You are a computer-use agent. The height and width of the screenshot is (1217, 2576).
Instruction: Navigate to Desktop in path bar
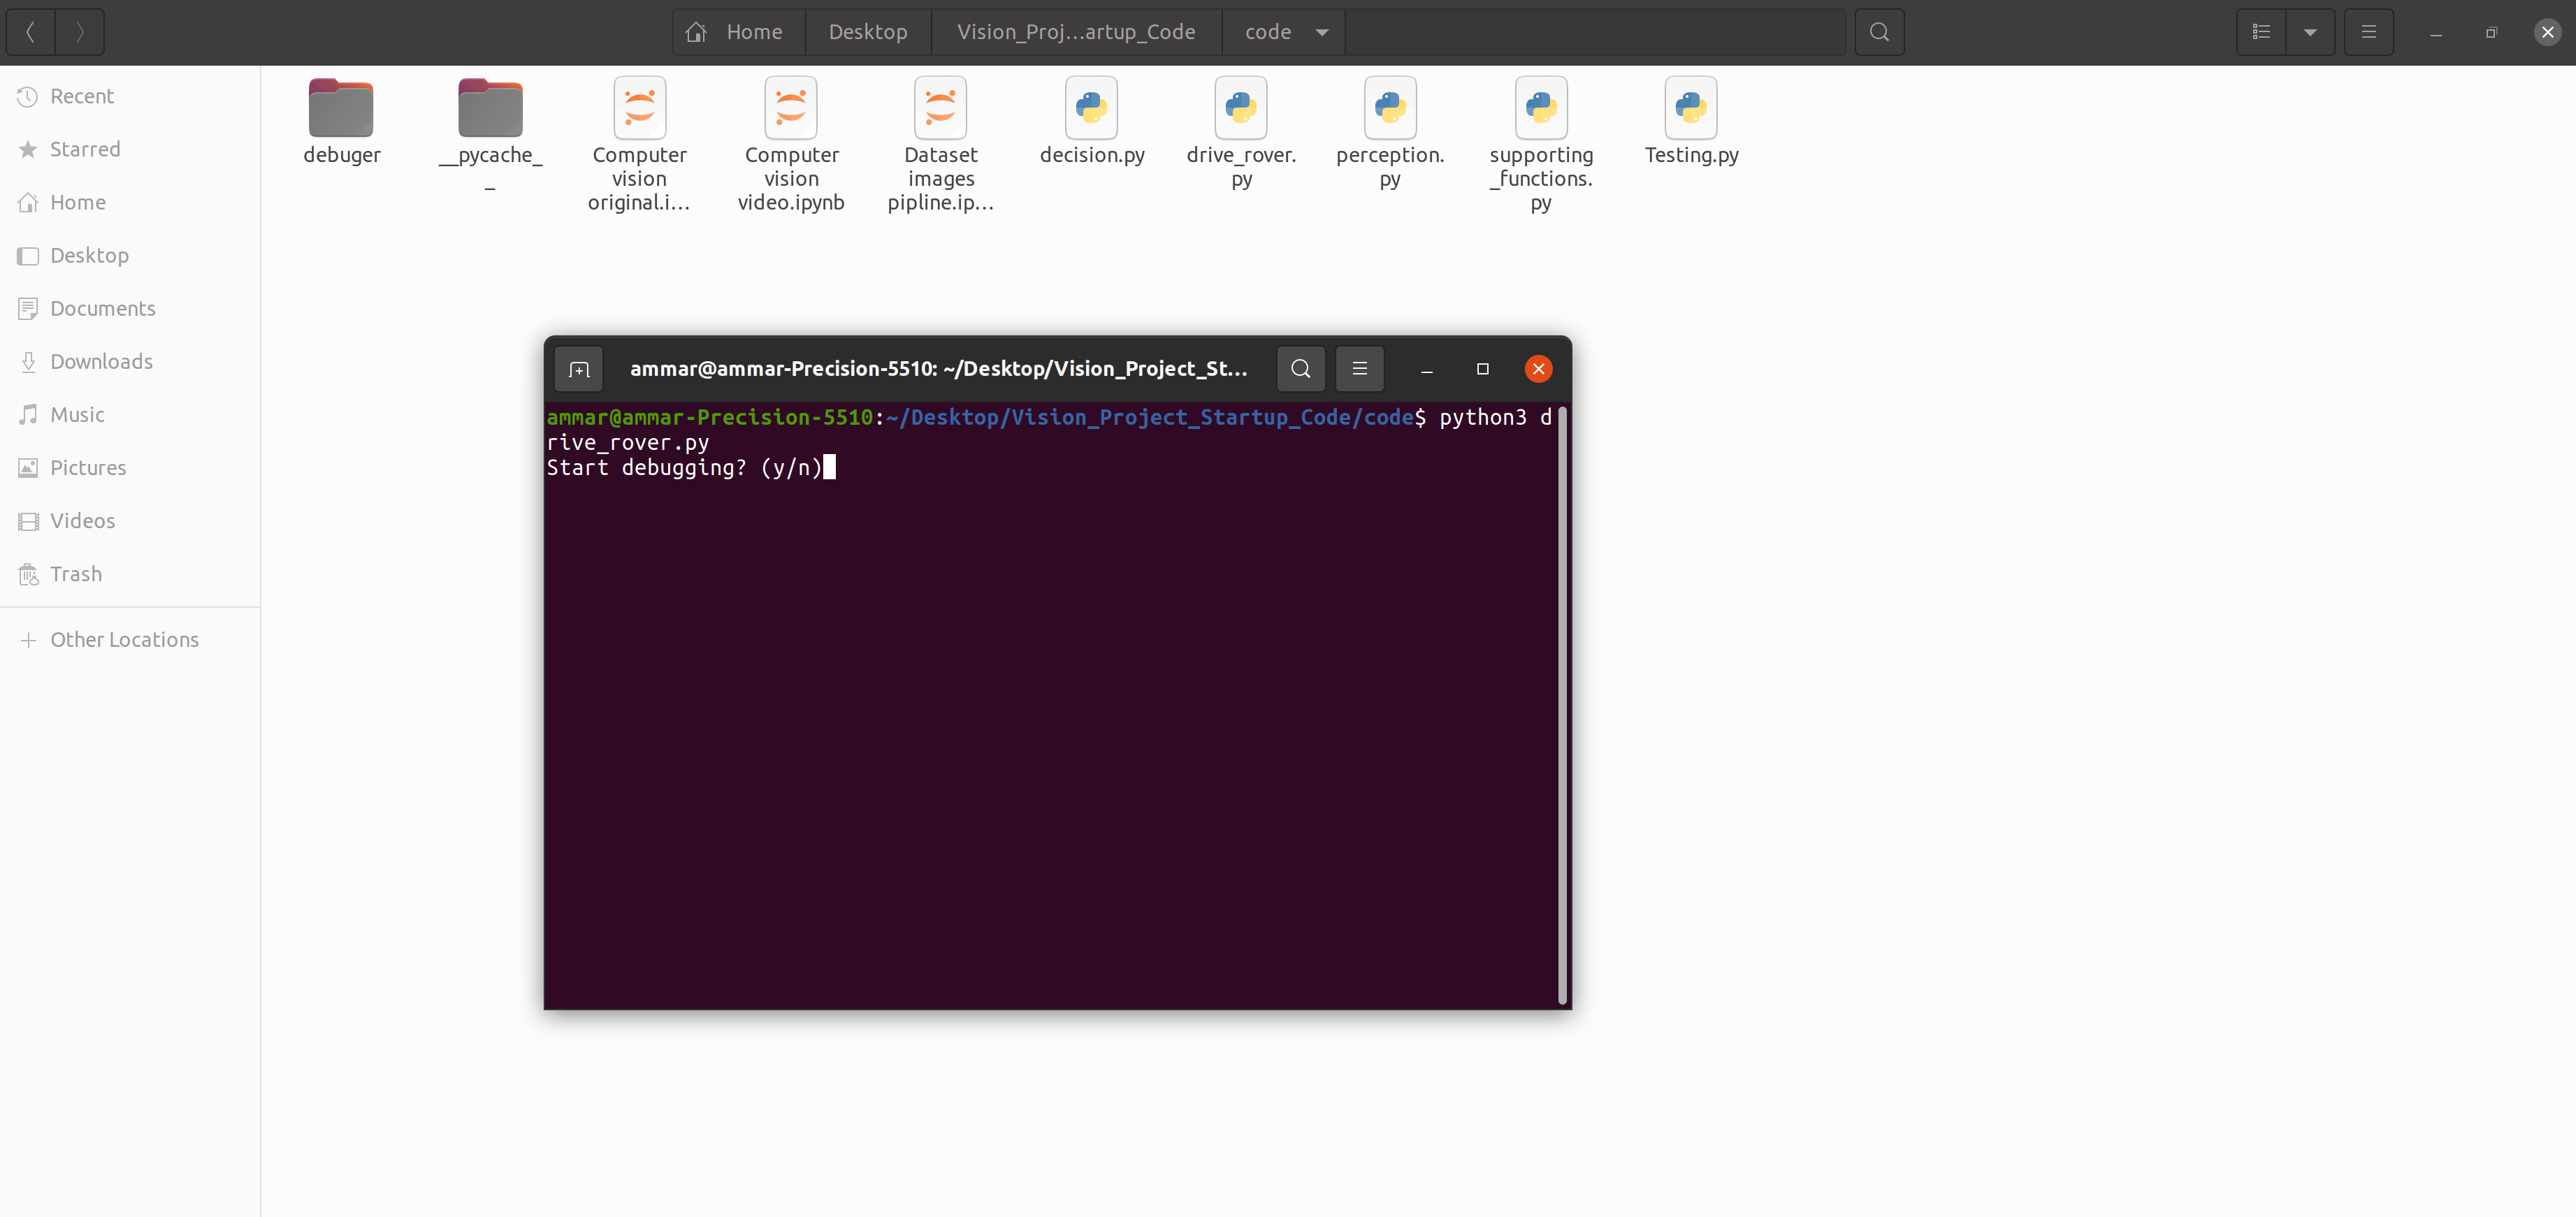coord(867,32)
